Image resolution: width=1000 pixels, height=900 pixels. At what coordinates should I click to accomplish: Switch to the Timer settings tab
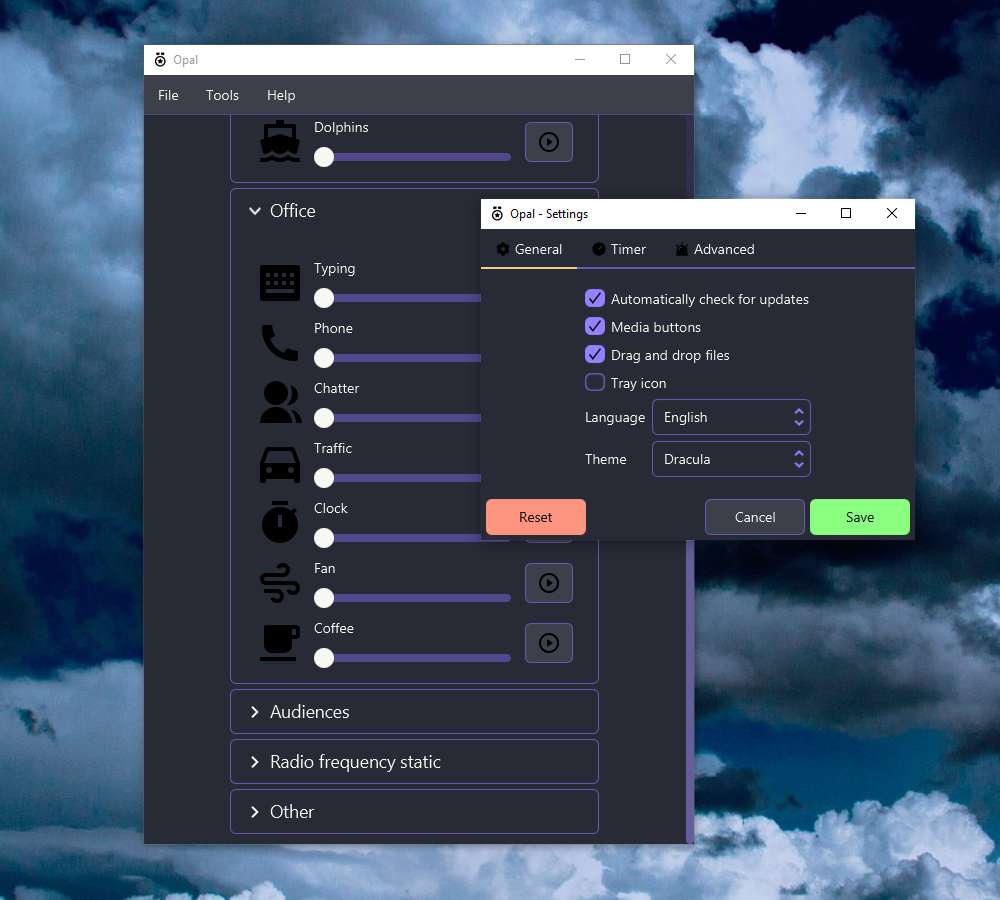pyautogui.click(x=619, y=249)
